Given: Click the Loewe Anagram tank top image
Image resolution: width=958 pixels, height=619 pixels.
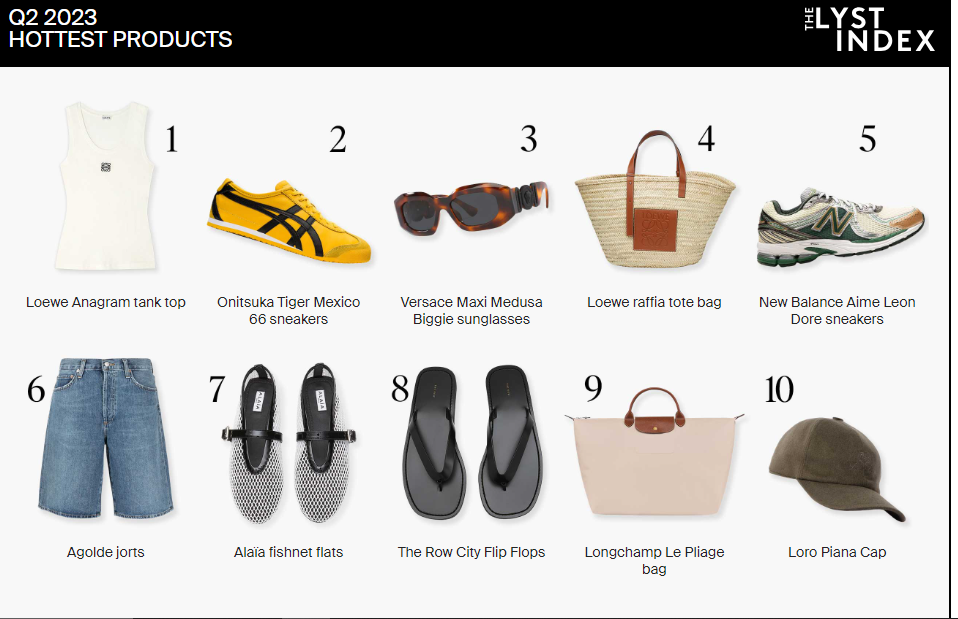Looking at the screenshot, I should (x=106, y=186).
